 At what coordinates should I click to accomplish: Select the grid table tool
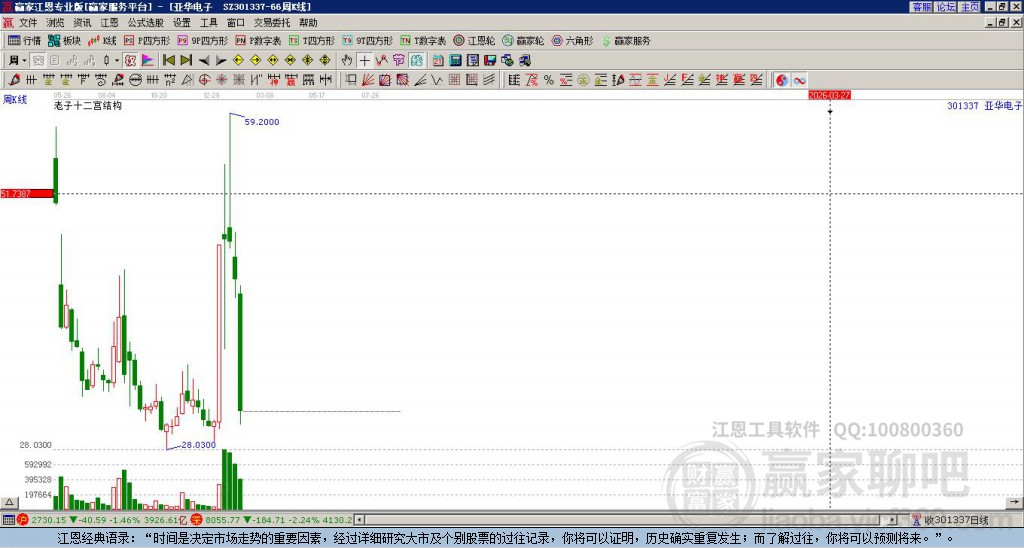point(455,80)
